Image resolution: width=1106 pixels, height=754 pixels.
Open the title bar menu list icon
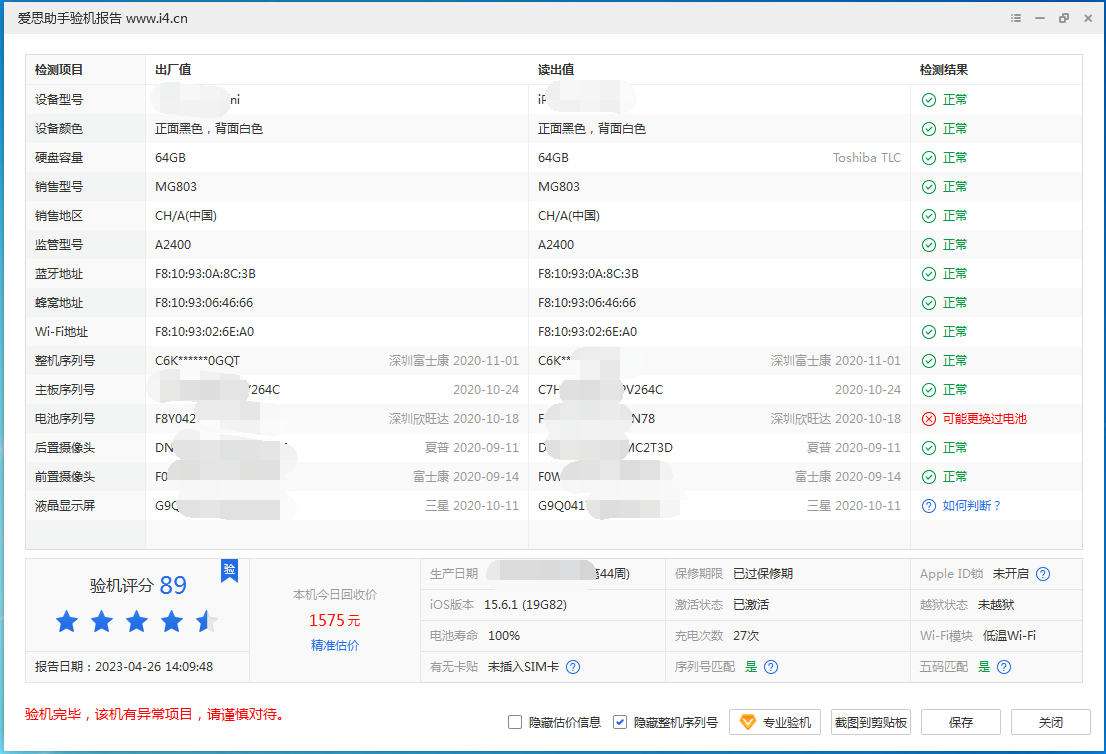1016,18
